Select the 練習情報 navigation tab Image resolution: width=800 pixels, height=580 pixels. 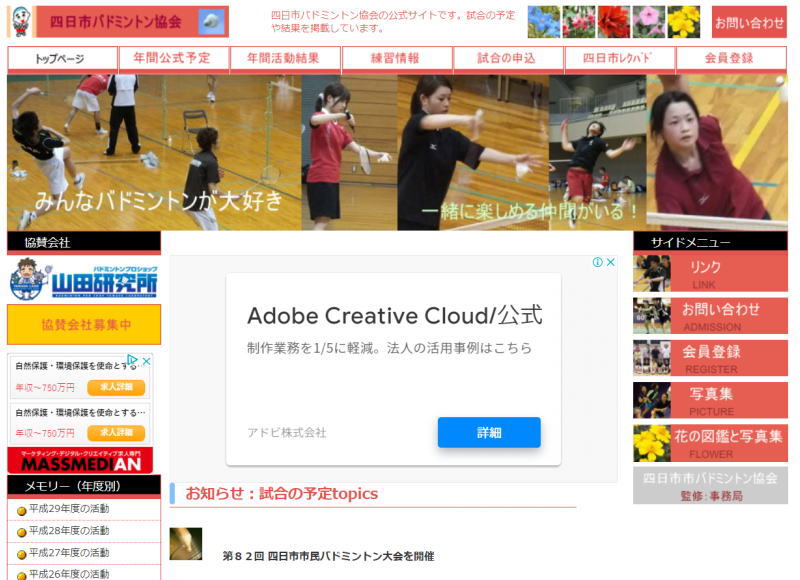[x=397, y=59]
